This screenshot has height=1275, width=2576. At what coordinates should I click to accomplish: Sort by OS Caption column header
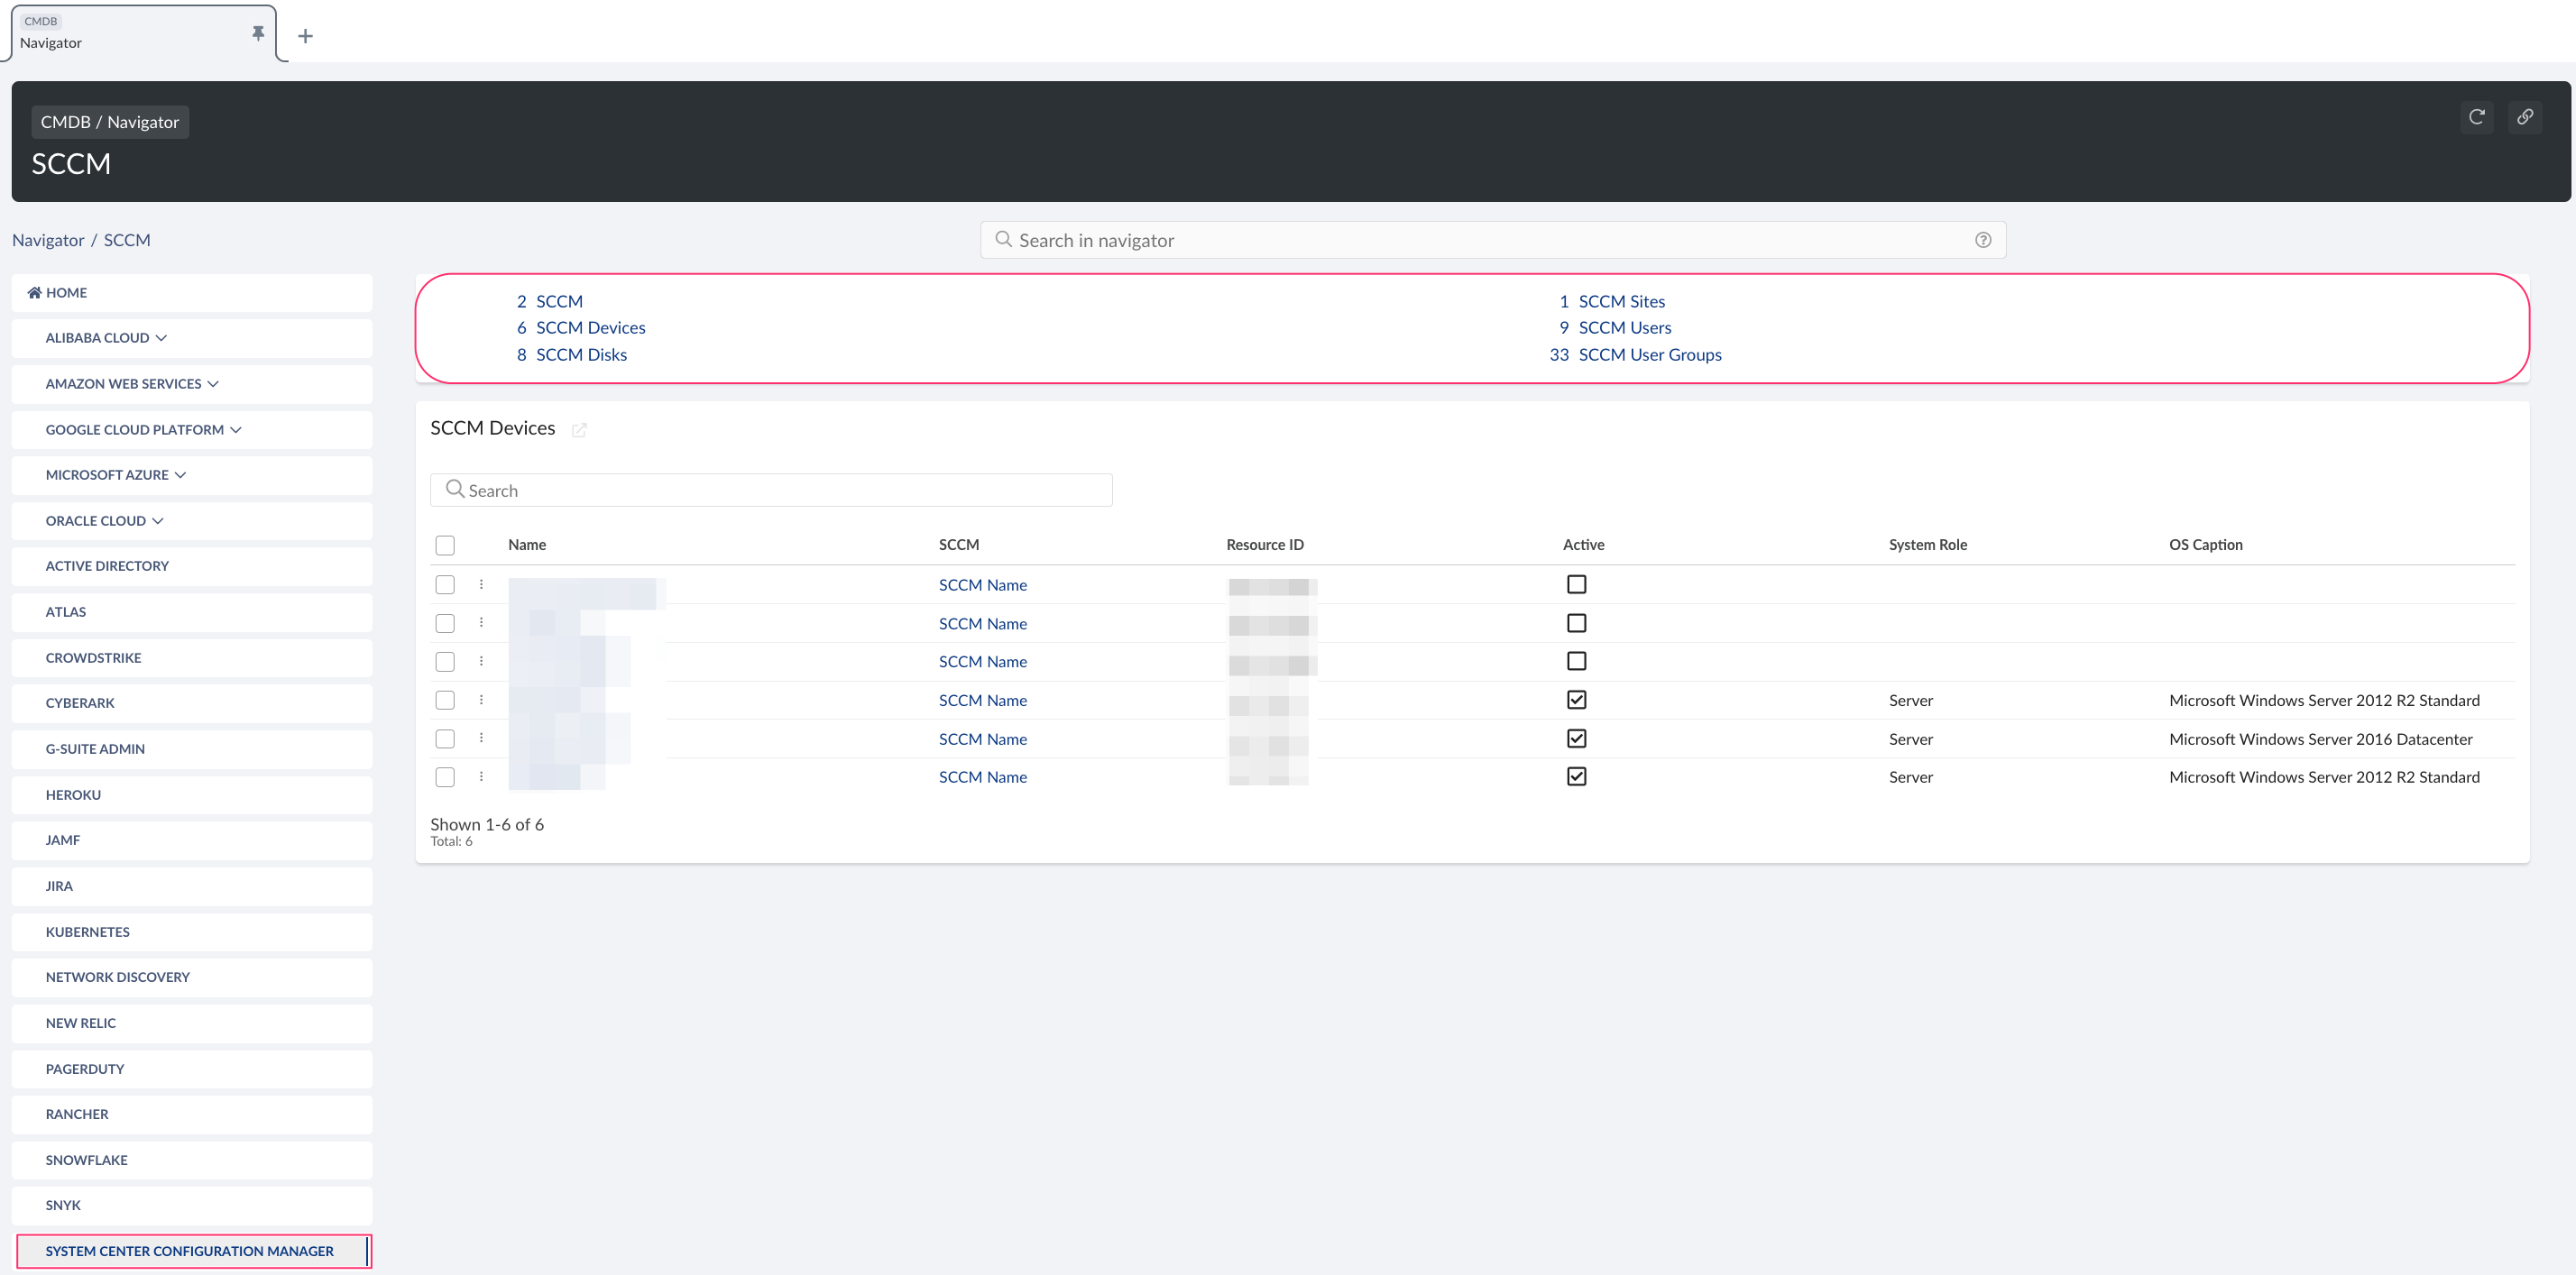(2206, 545)
